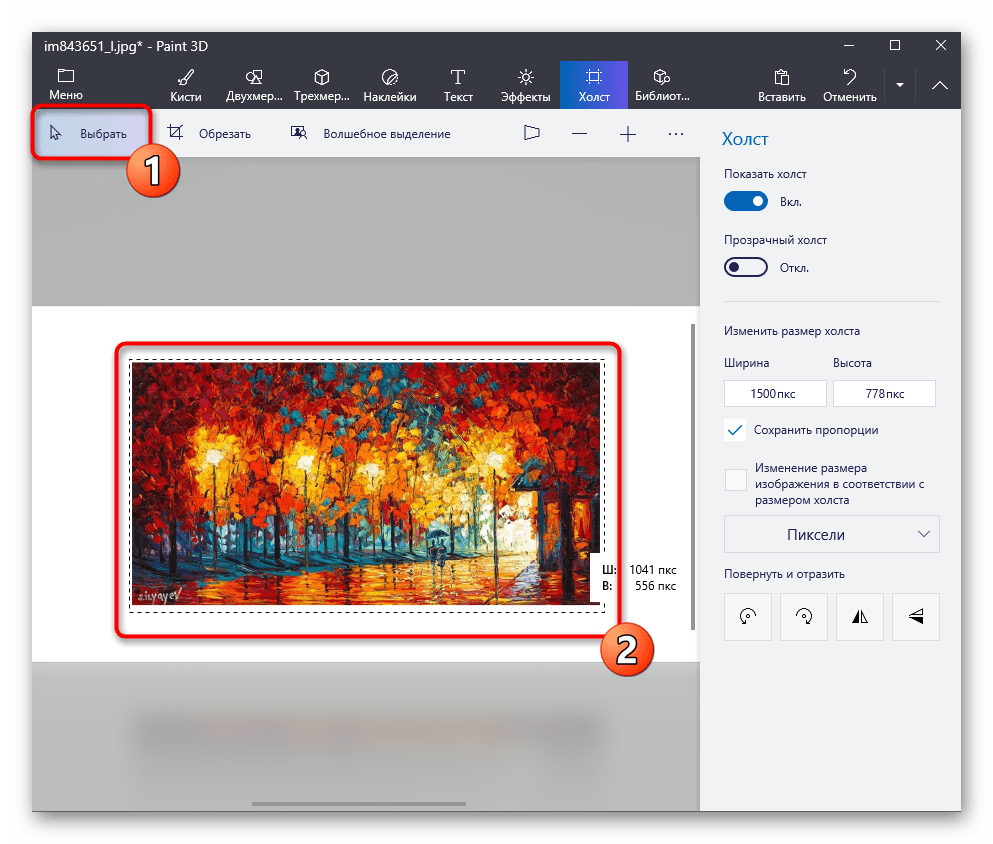
Task: Open the Кисти (Brushes) tool
Action: [x=186, y=85]
